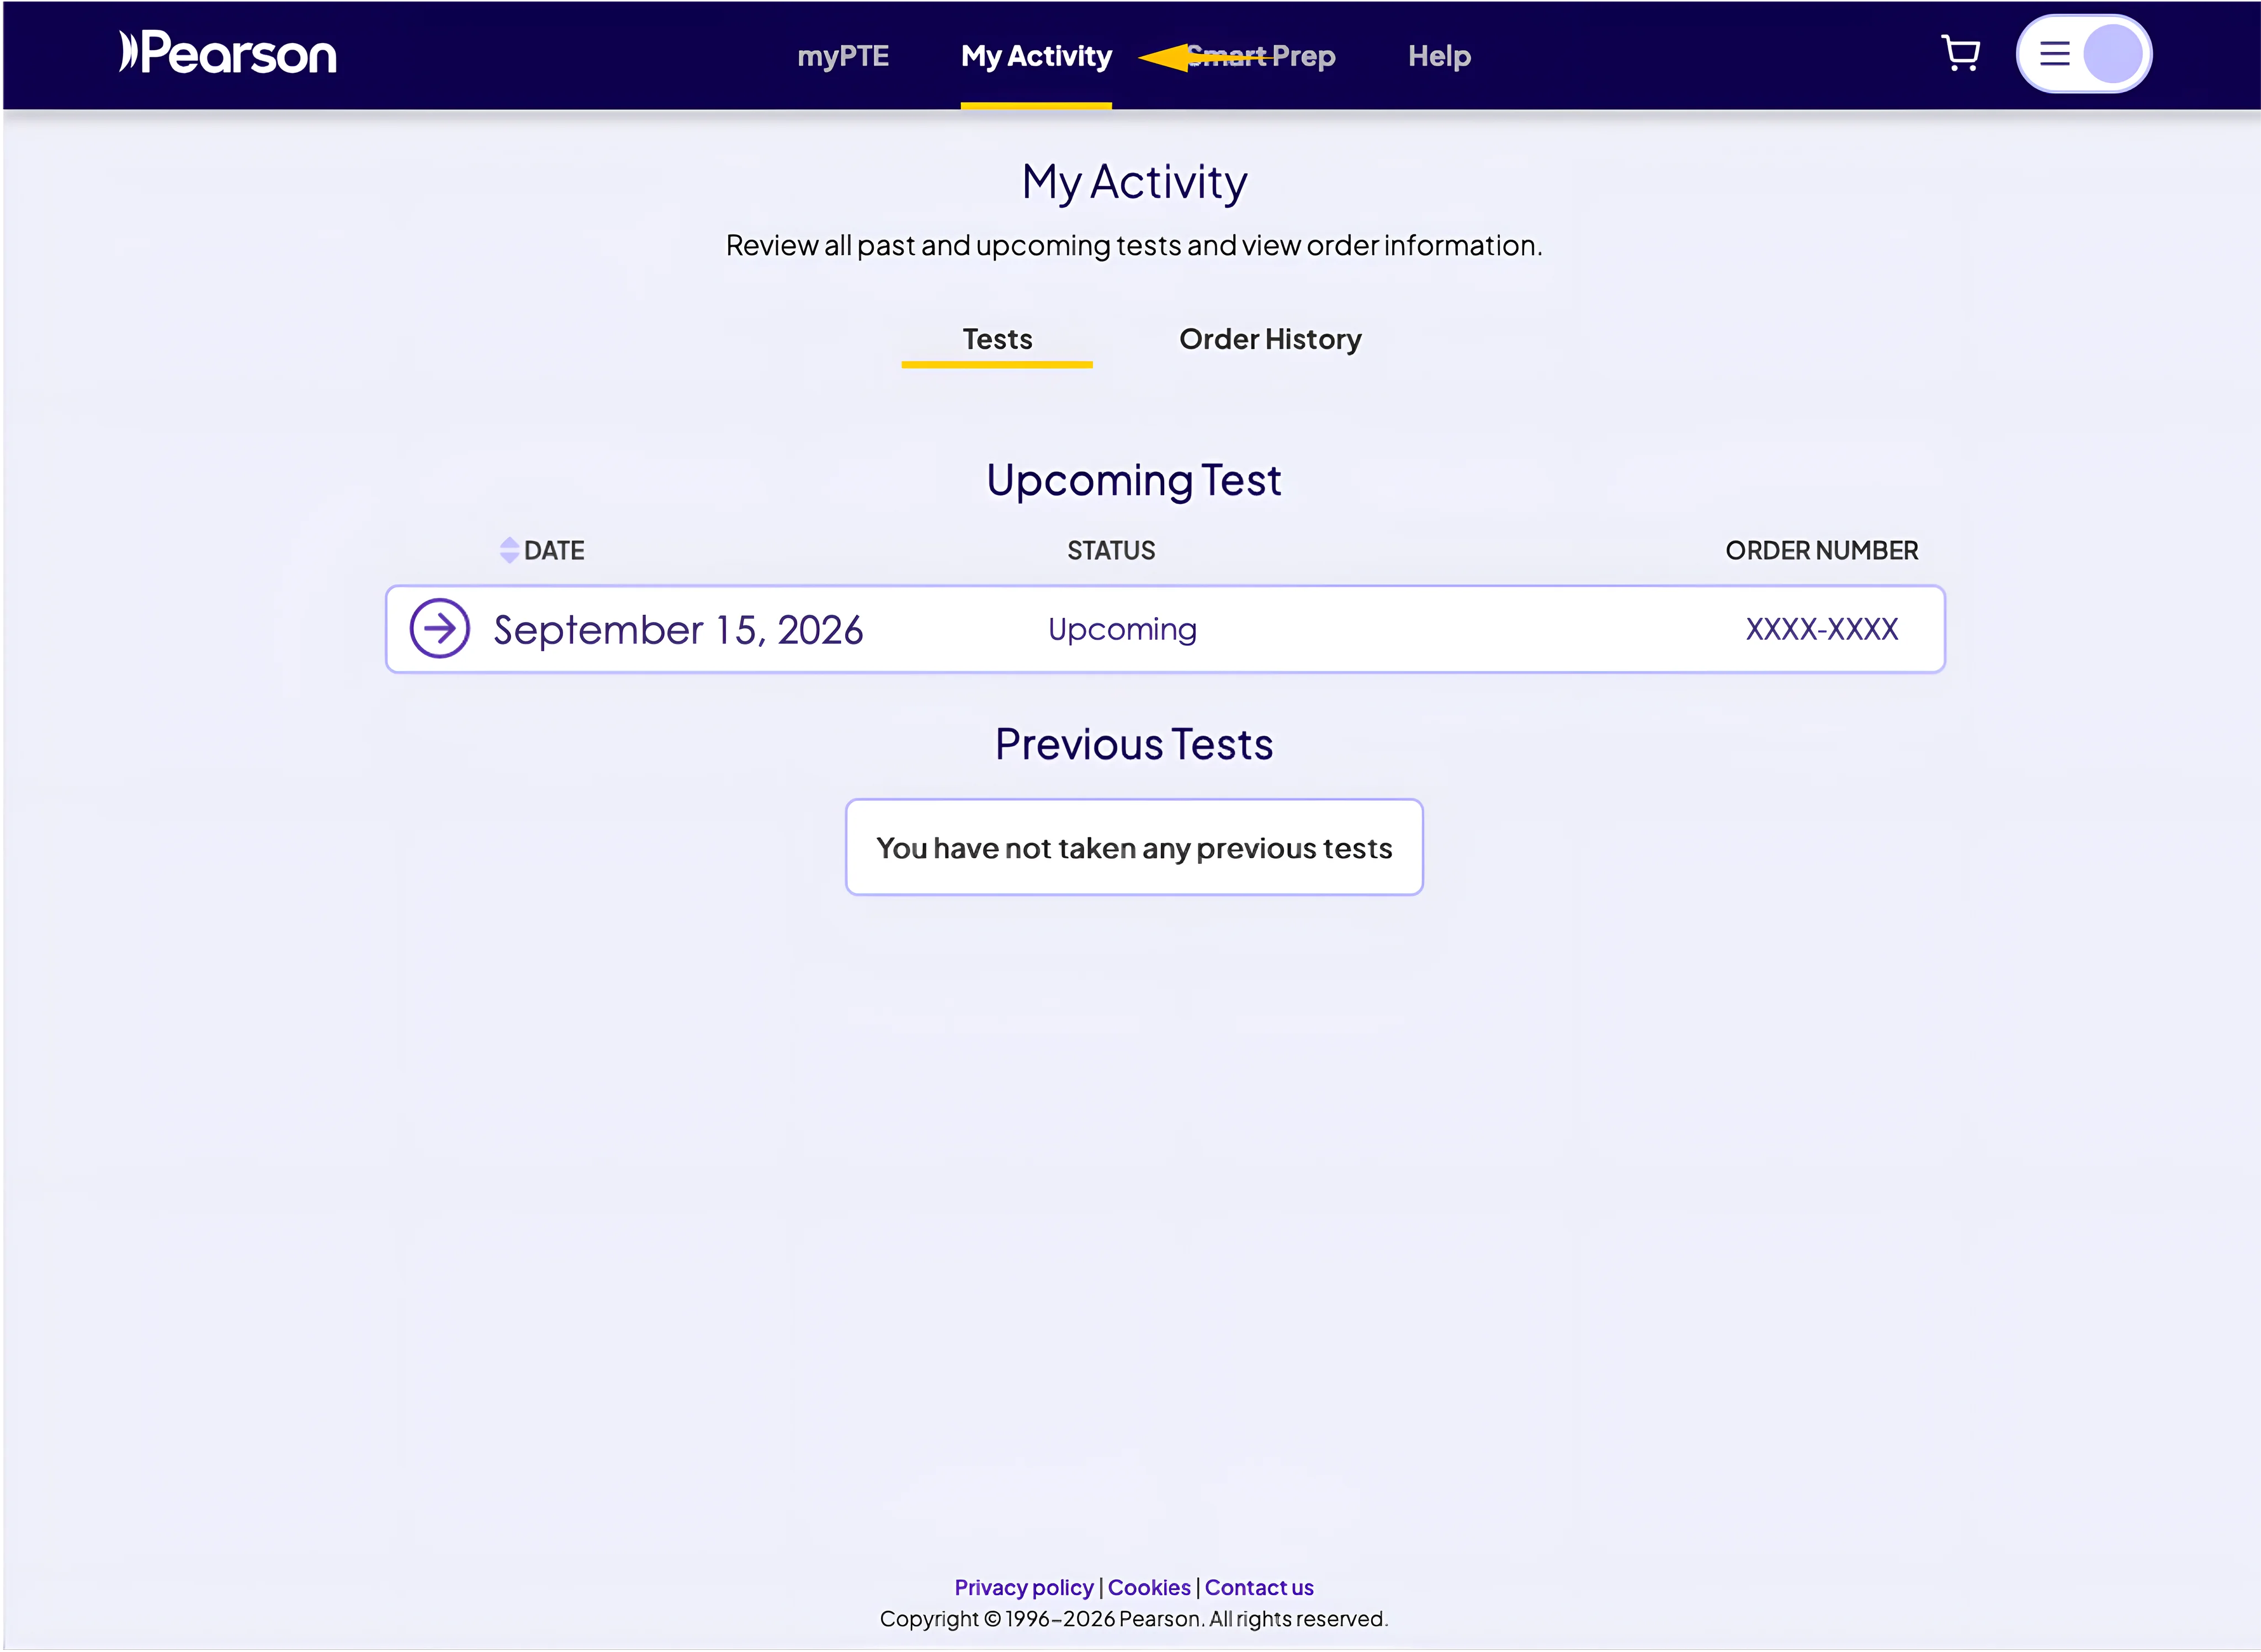Click the STATUS column header
Viewport: 2261px width, 1652px height.
[1111, 550]
